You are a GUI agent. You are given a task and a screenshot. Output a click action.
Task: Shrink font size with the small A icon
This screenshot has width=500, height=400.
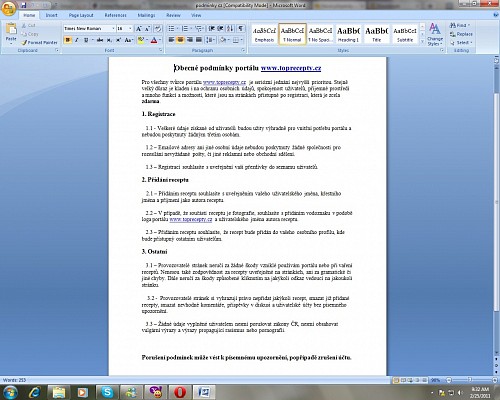(x=147, y=29)
